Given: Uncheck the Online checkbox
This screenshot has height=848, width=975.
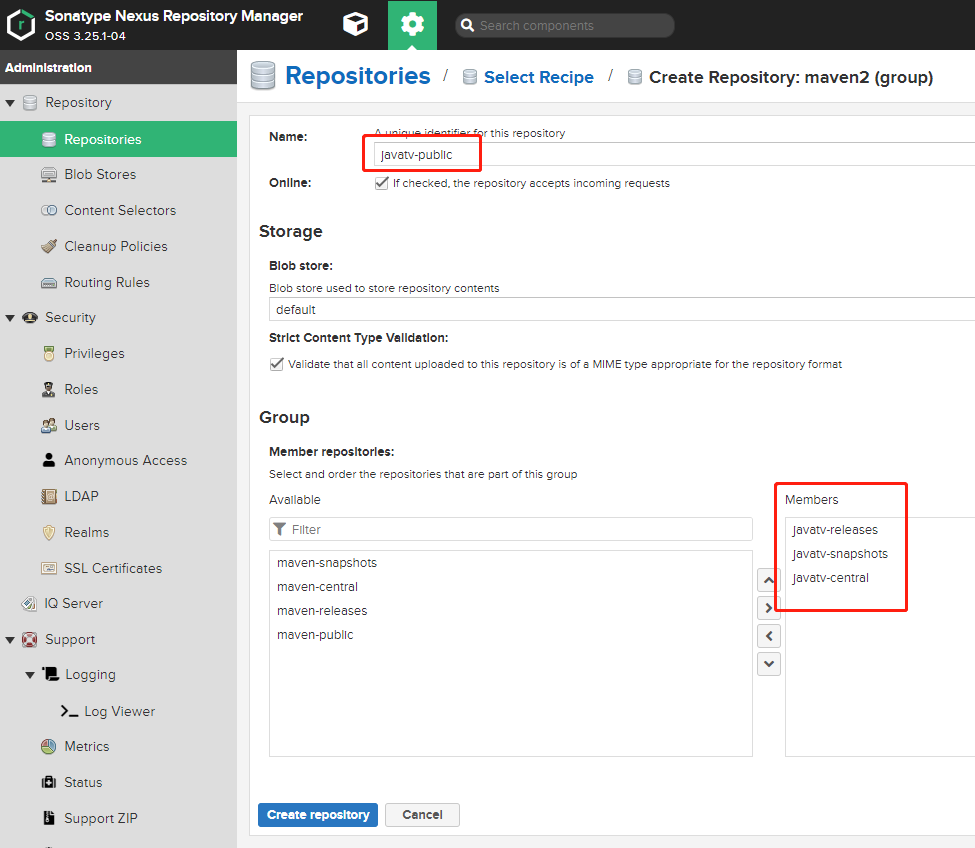Looking at the screenshot, I should point(381,183).
